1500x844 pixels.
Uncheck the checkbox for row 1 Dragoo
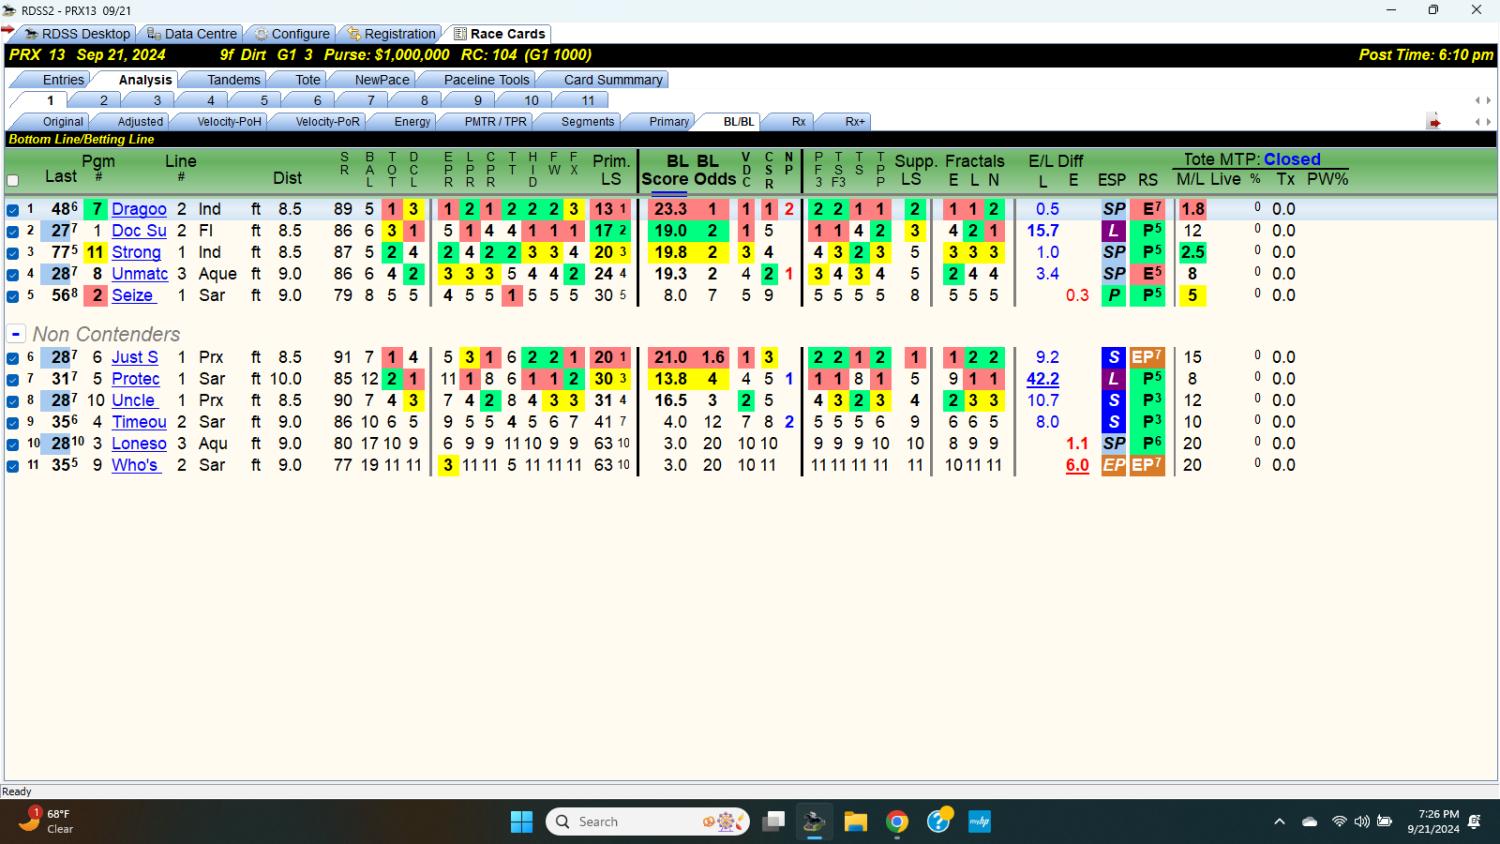click(x=13, y=210)
